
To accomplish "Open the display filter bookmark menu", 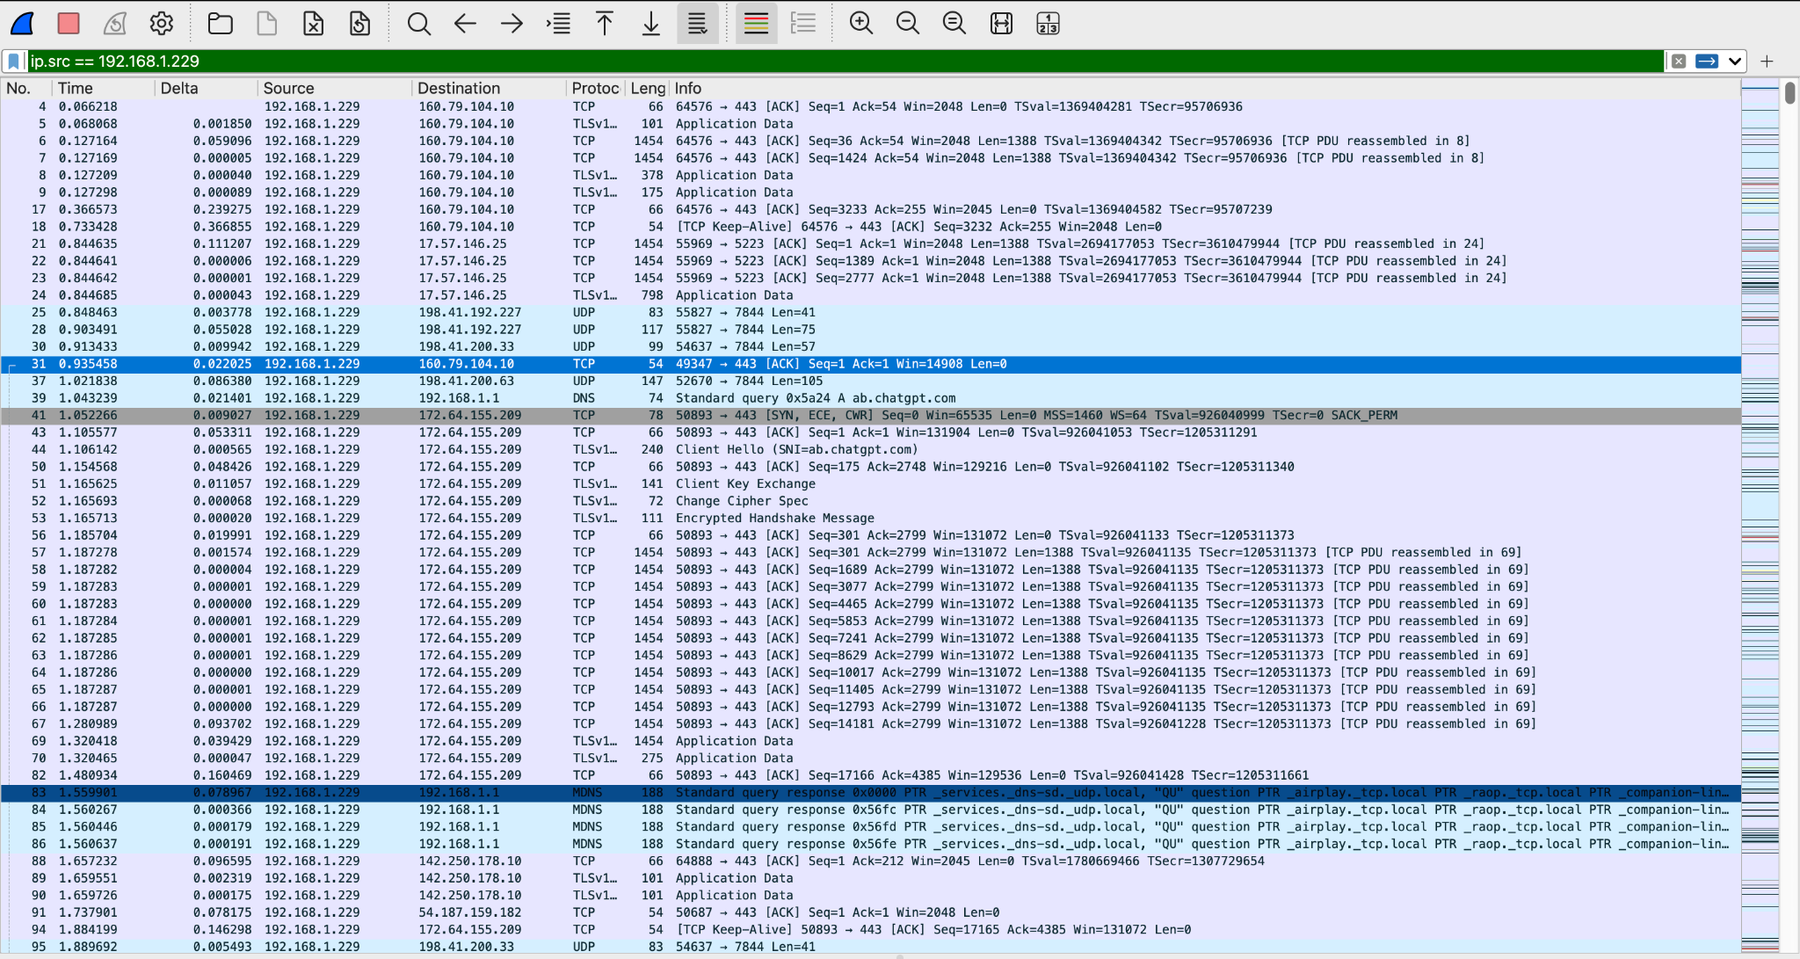I will (14, 61).
